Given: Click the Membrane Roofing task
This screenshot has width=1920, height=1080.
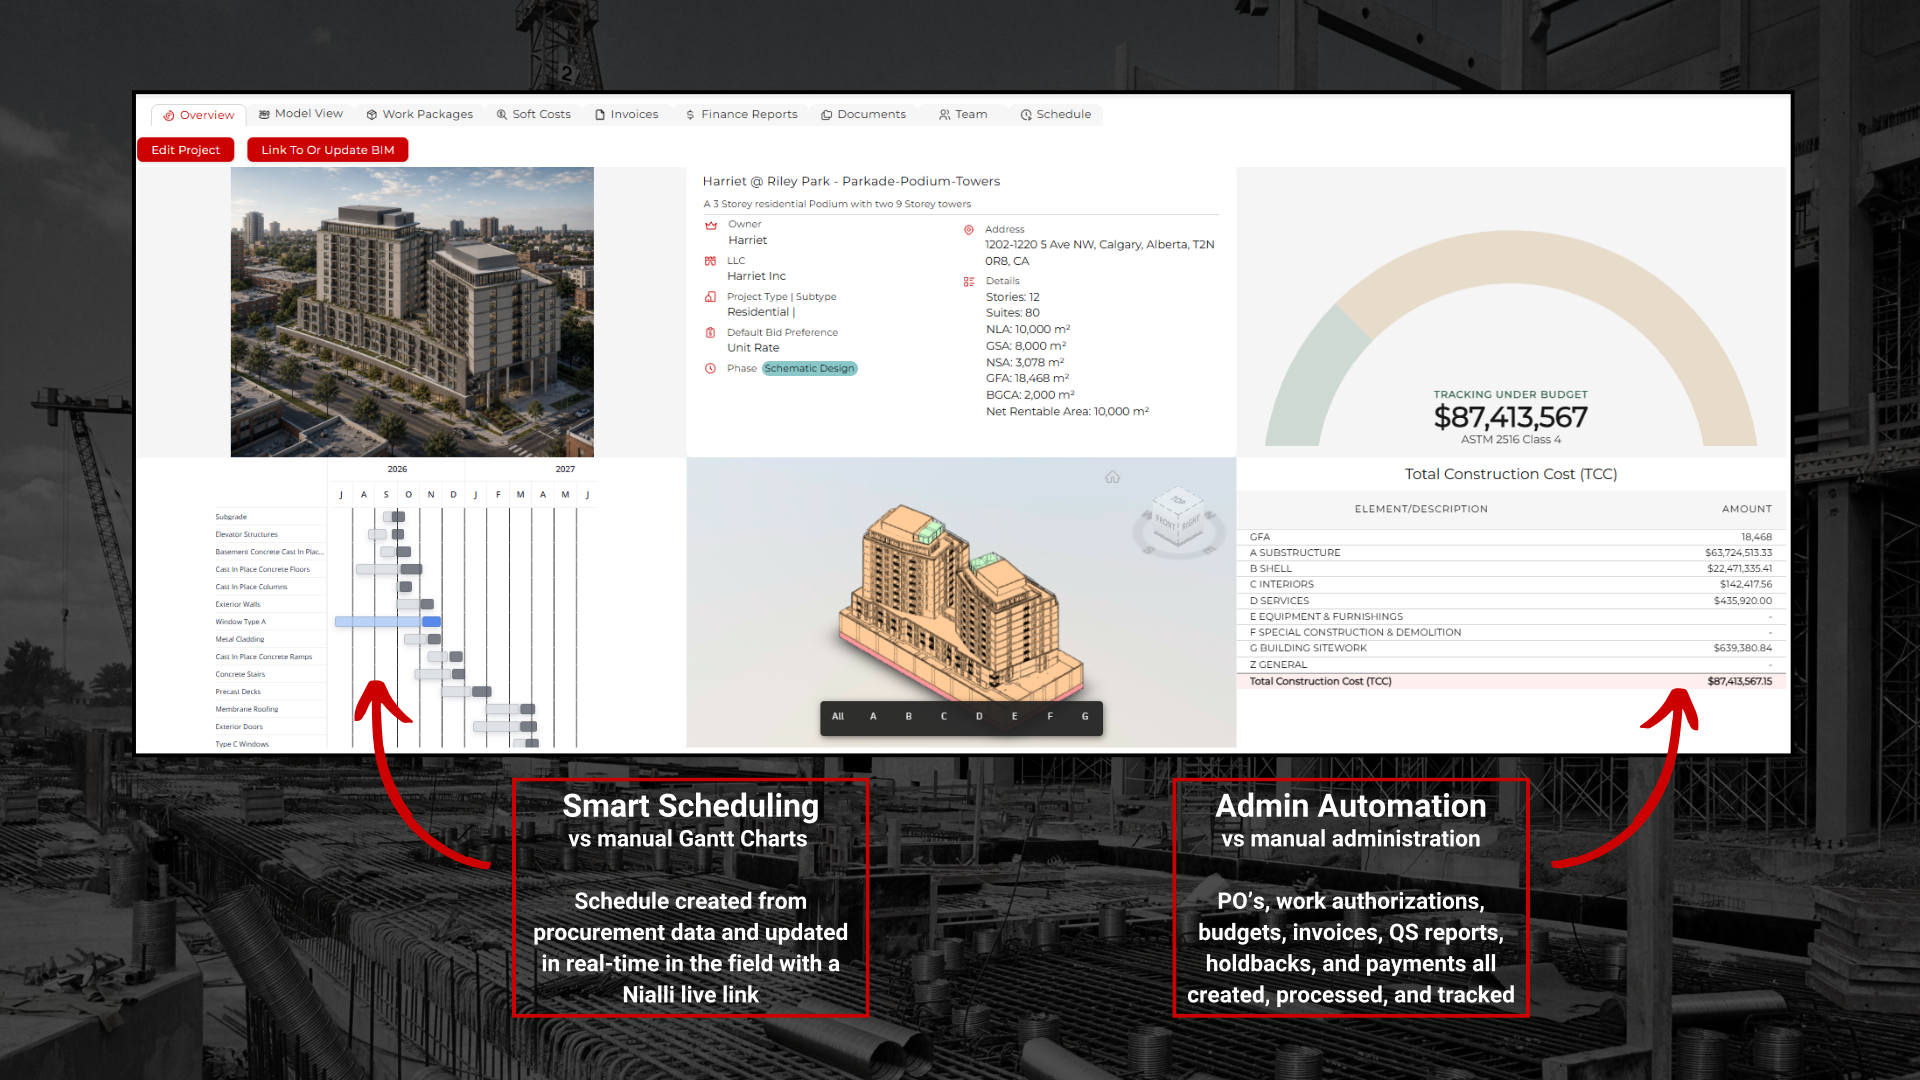Looking at the screenshot, I should pos(246,709).
